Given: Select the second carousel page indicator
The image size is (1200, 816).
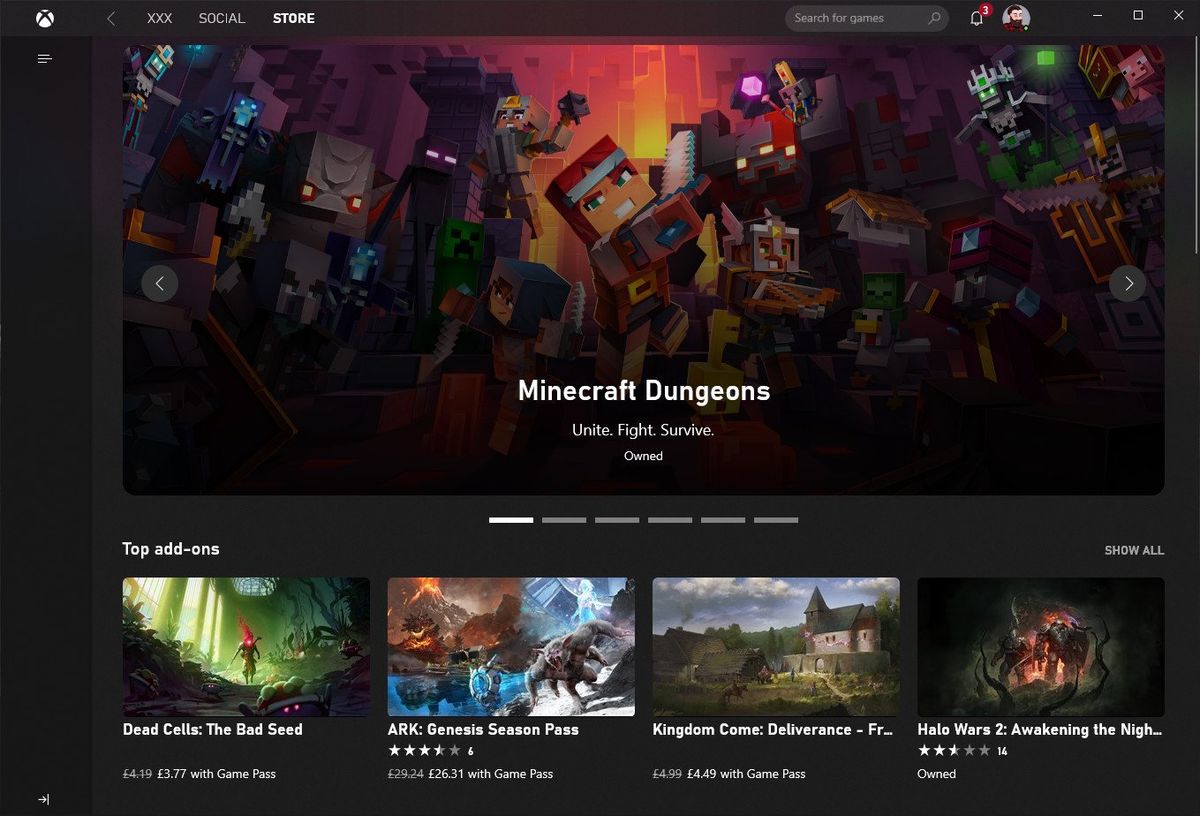Looking at the screenshot, I should pos(564,520).
